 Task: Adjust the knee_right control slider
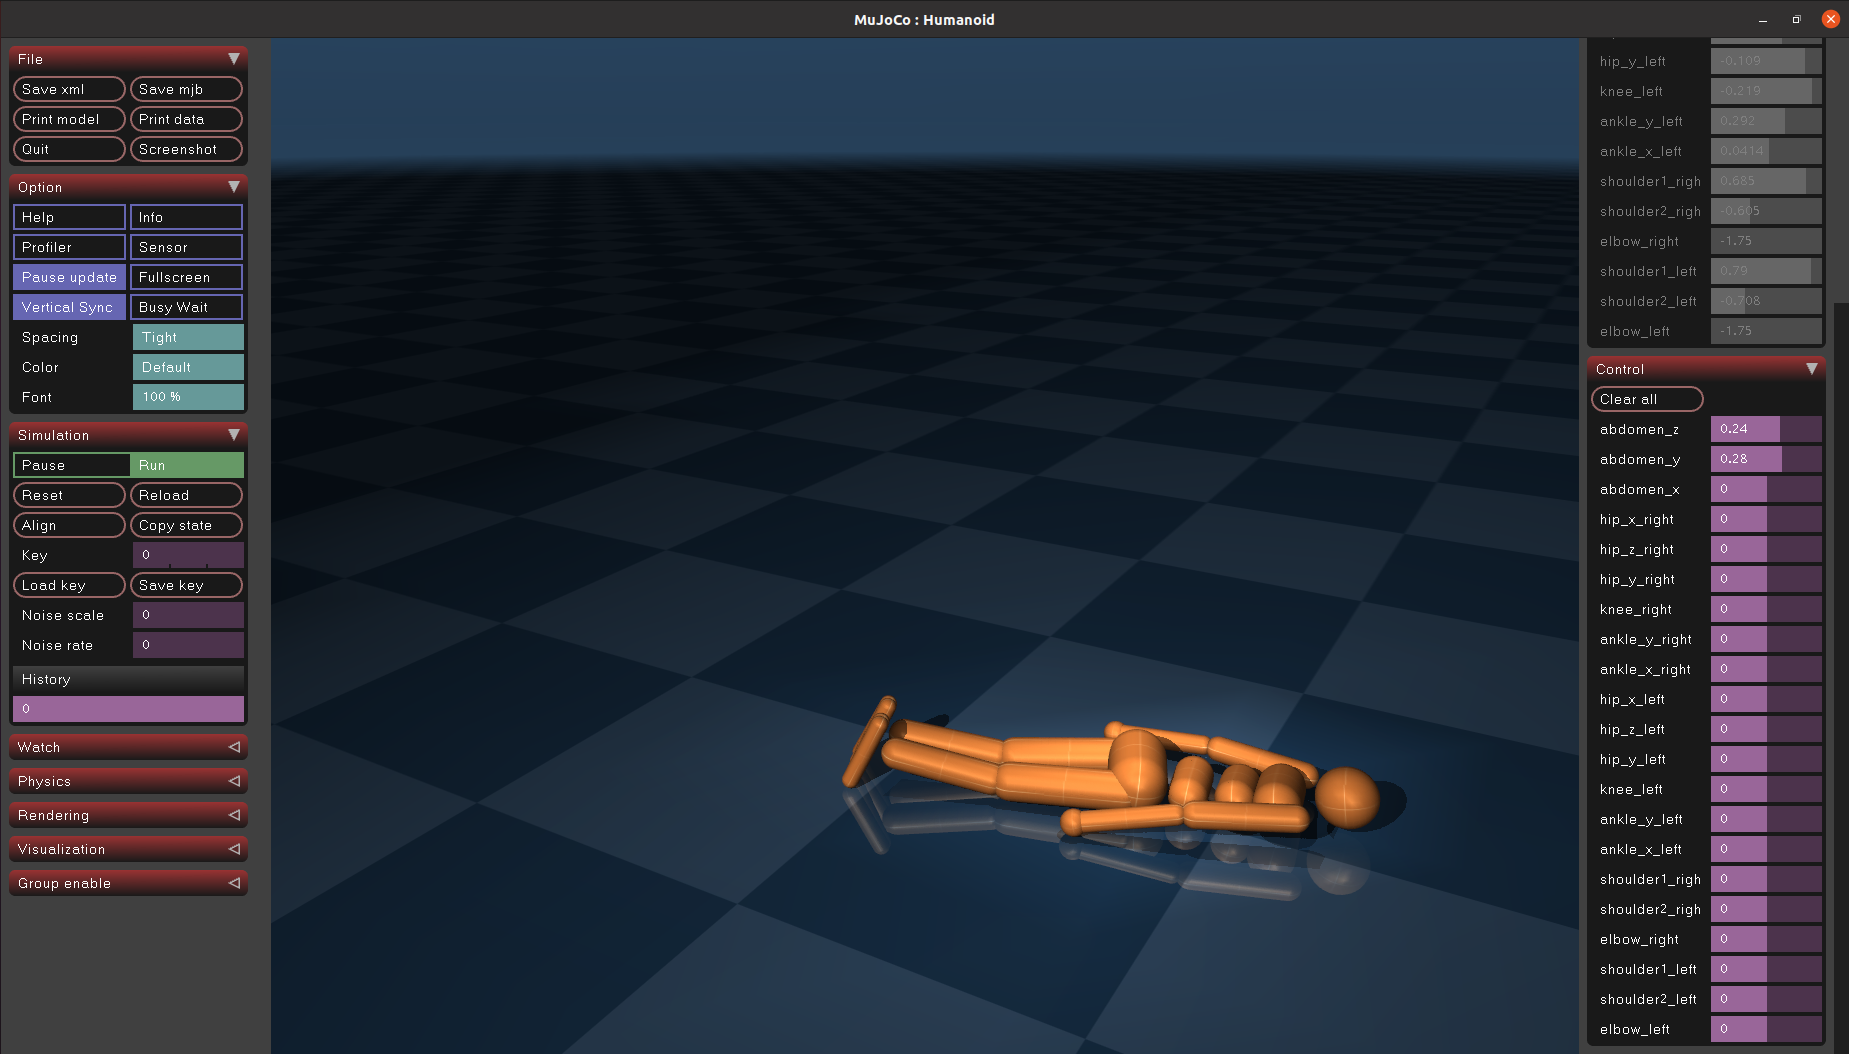(1766, 609)
